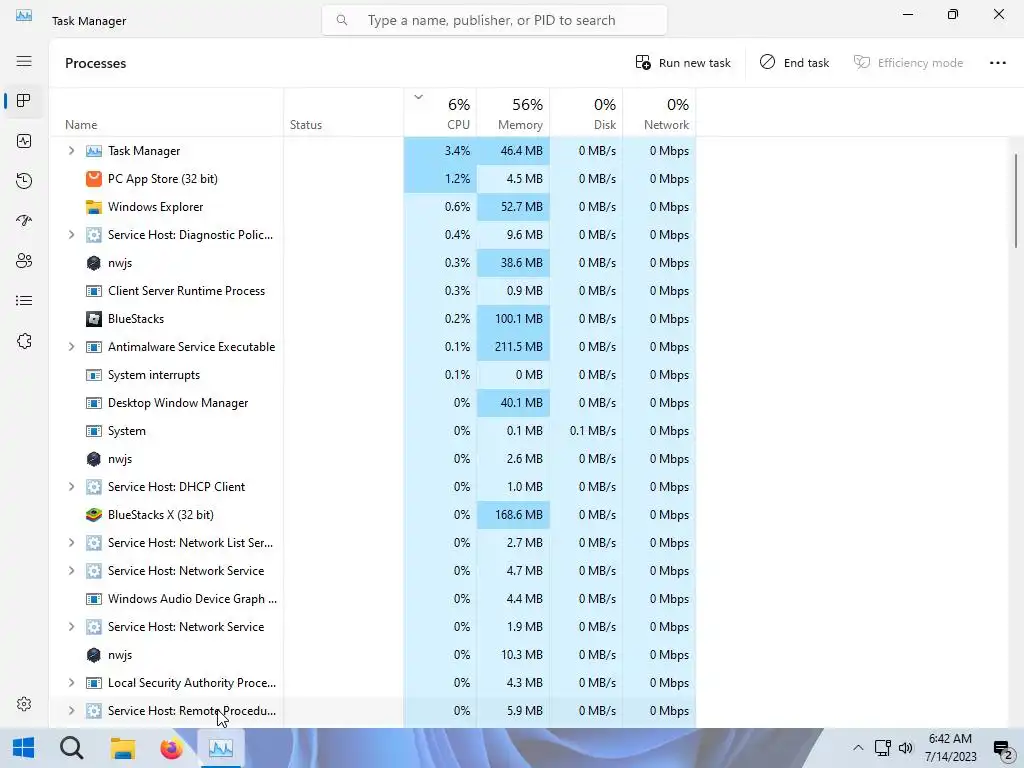The height and width of the screenshot is (768, 1024).
Task: Select Windows Audio Device Graph row
Action: 372,599
